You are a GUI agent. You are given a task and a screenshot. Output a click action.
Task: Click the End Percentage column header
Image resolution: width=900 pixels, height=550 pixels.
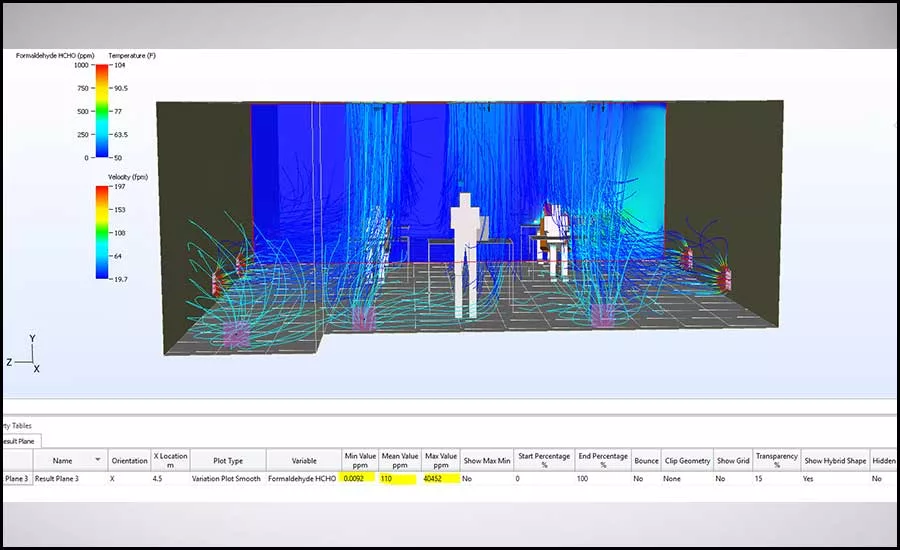tap(603, 460)
